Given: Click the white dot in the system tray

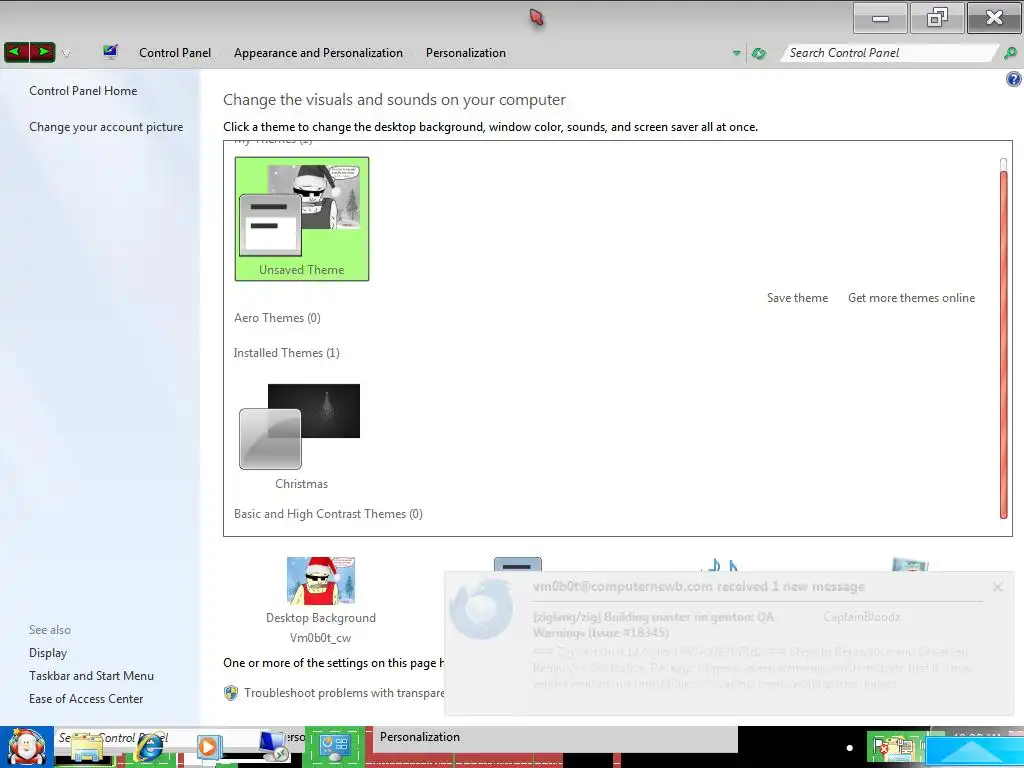Looking at the screenshot, I should coord(850,748).
